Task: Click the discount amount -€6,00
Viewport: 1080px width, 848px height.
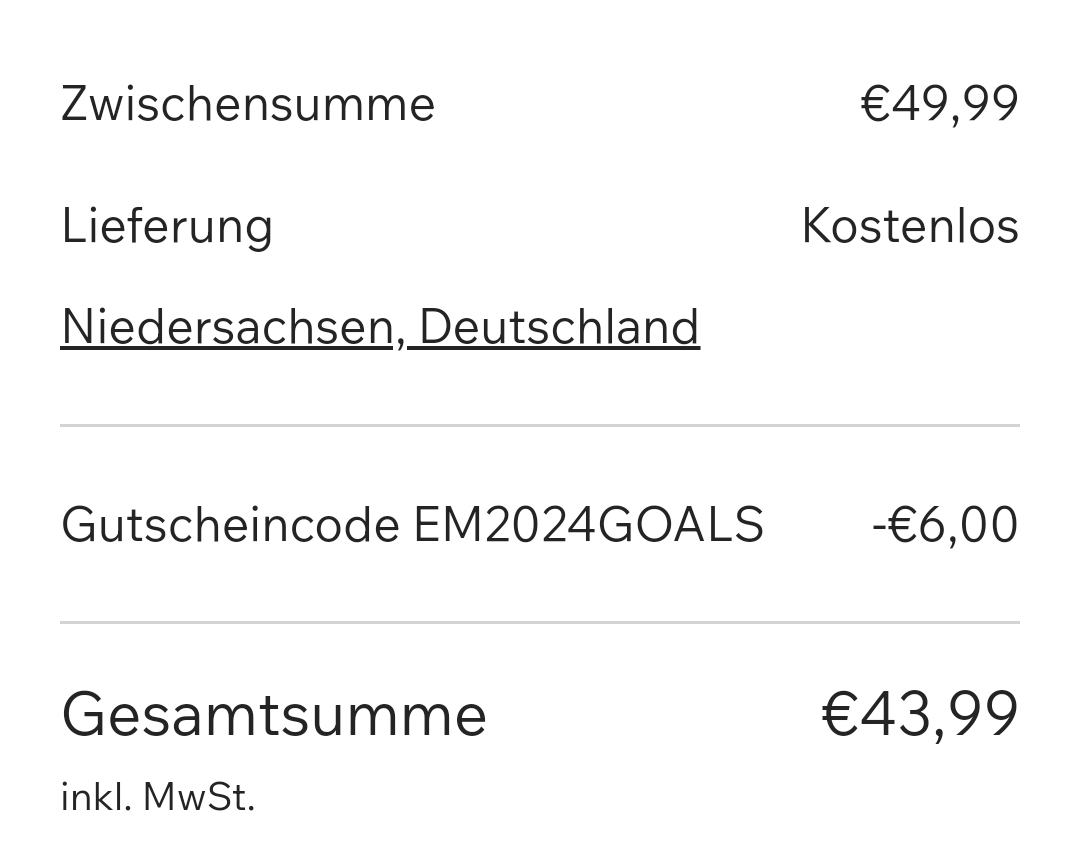Action: click(x=945, y=525)
